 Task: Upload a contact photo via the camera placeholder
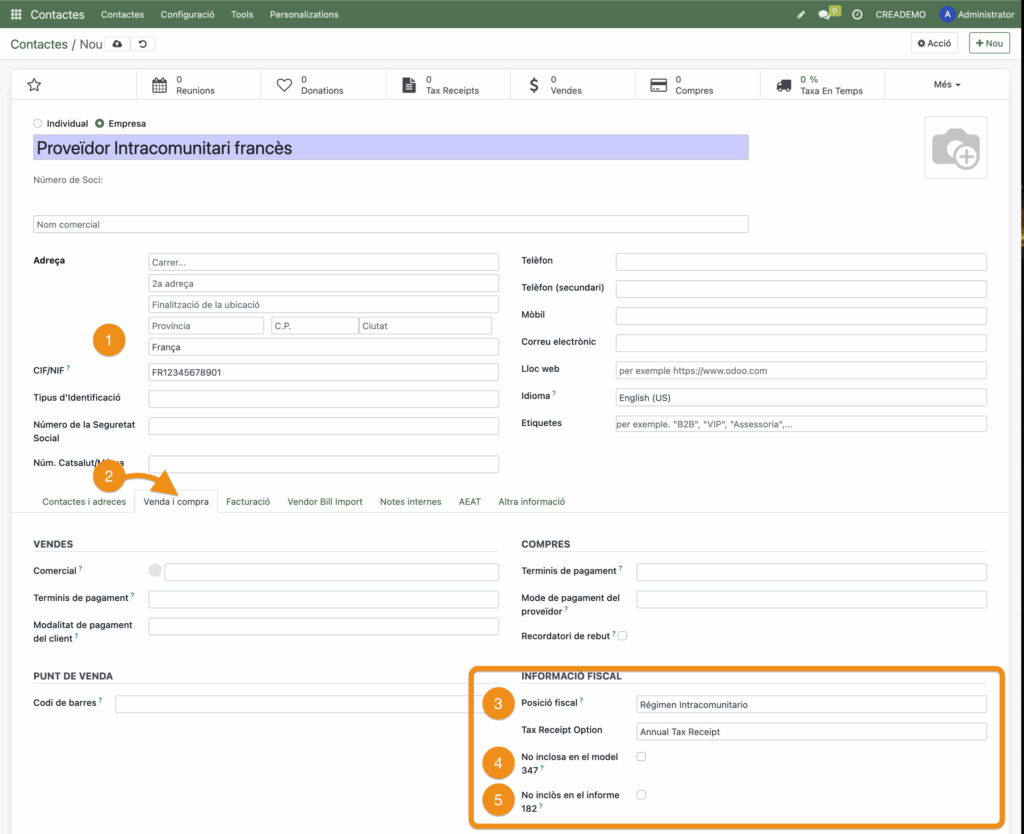click(955, 148)
